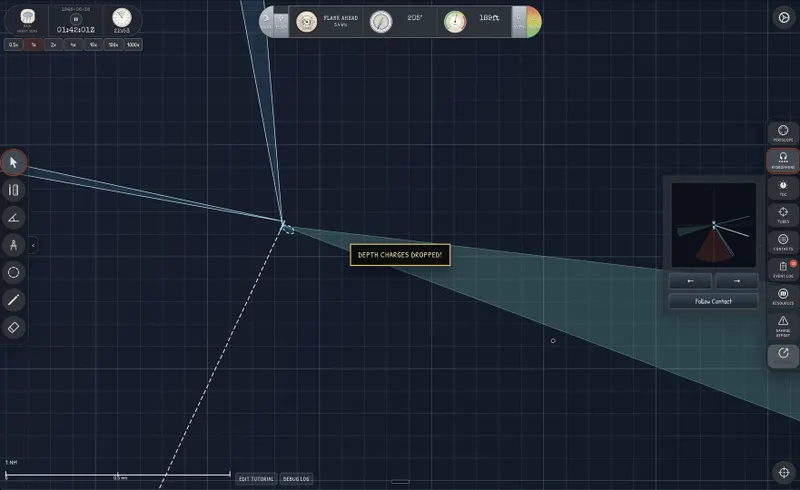Select the ruler measurement tool
800x490 pixels.
14,190
